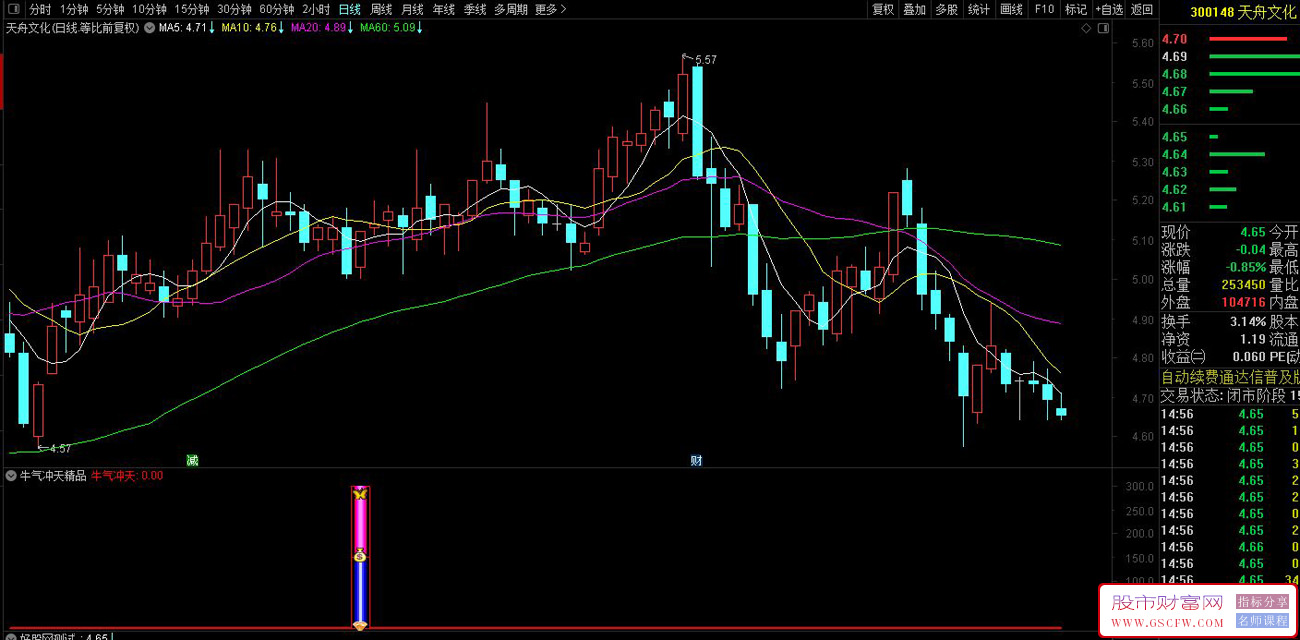
Task: Open the 画线 drawing tools
Action: [x=1012, y=9]
